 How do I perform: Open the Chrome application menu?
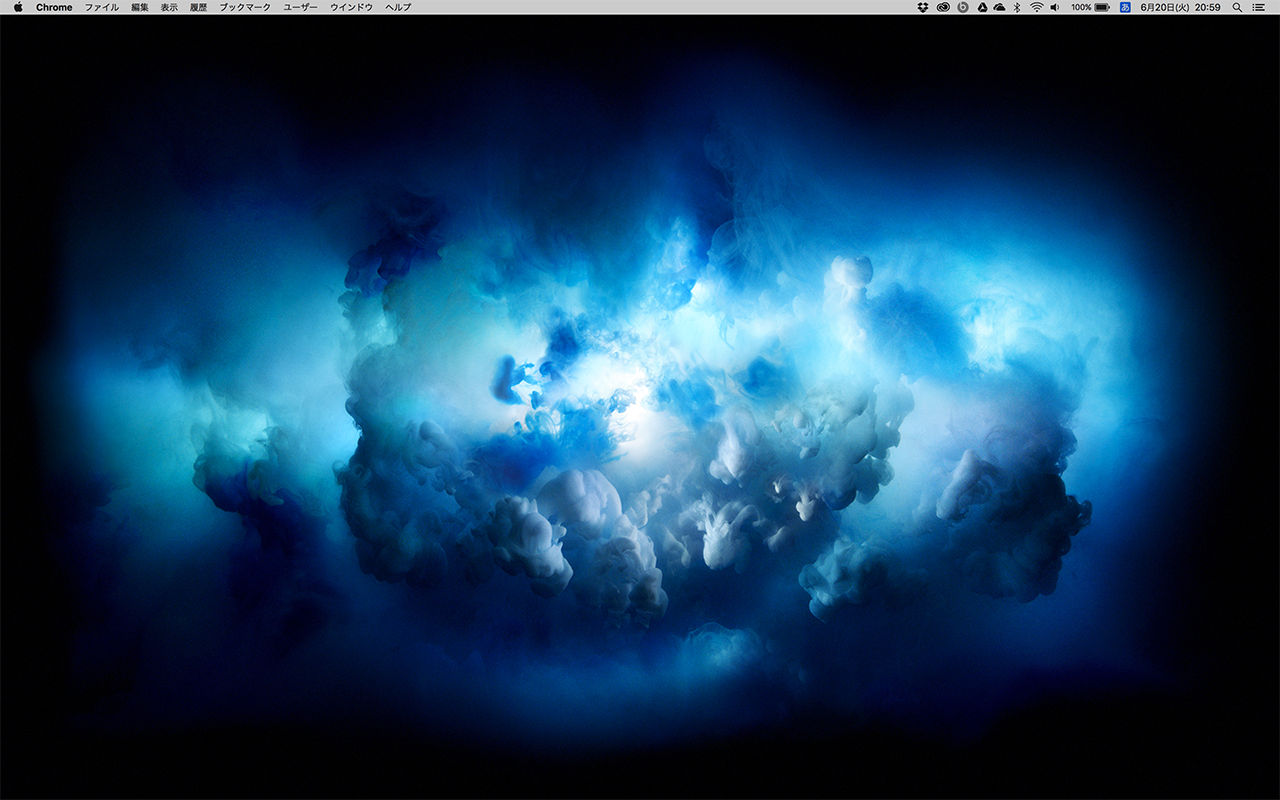click(54, 7)
